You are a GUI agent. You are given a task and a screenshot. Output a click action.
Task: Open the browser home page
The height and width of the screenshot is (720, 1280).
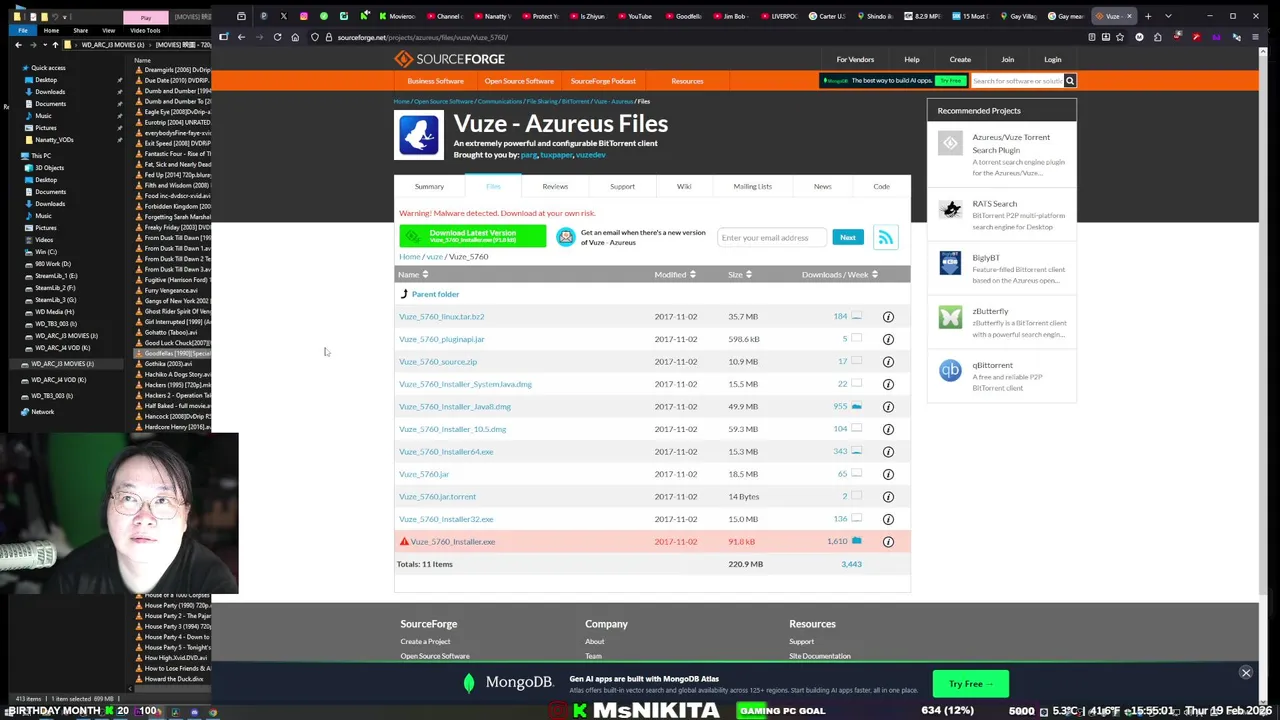coord(295,37)
